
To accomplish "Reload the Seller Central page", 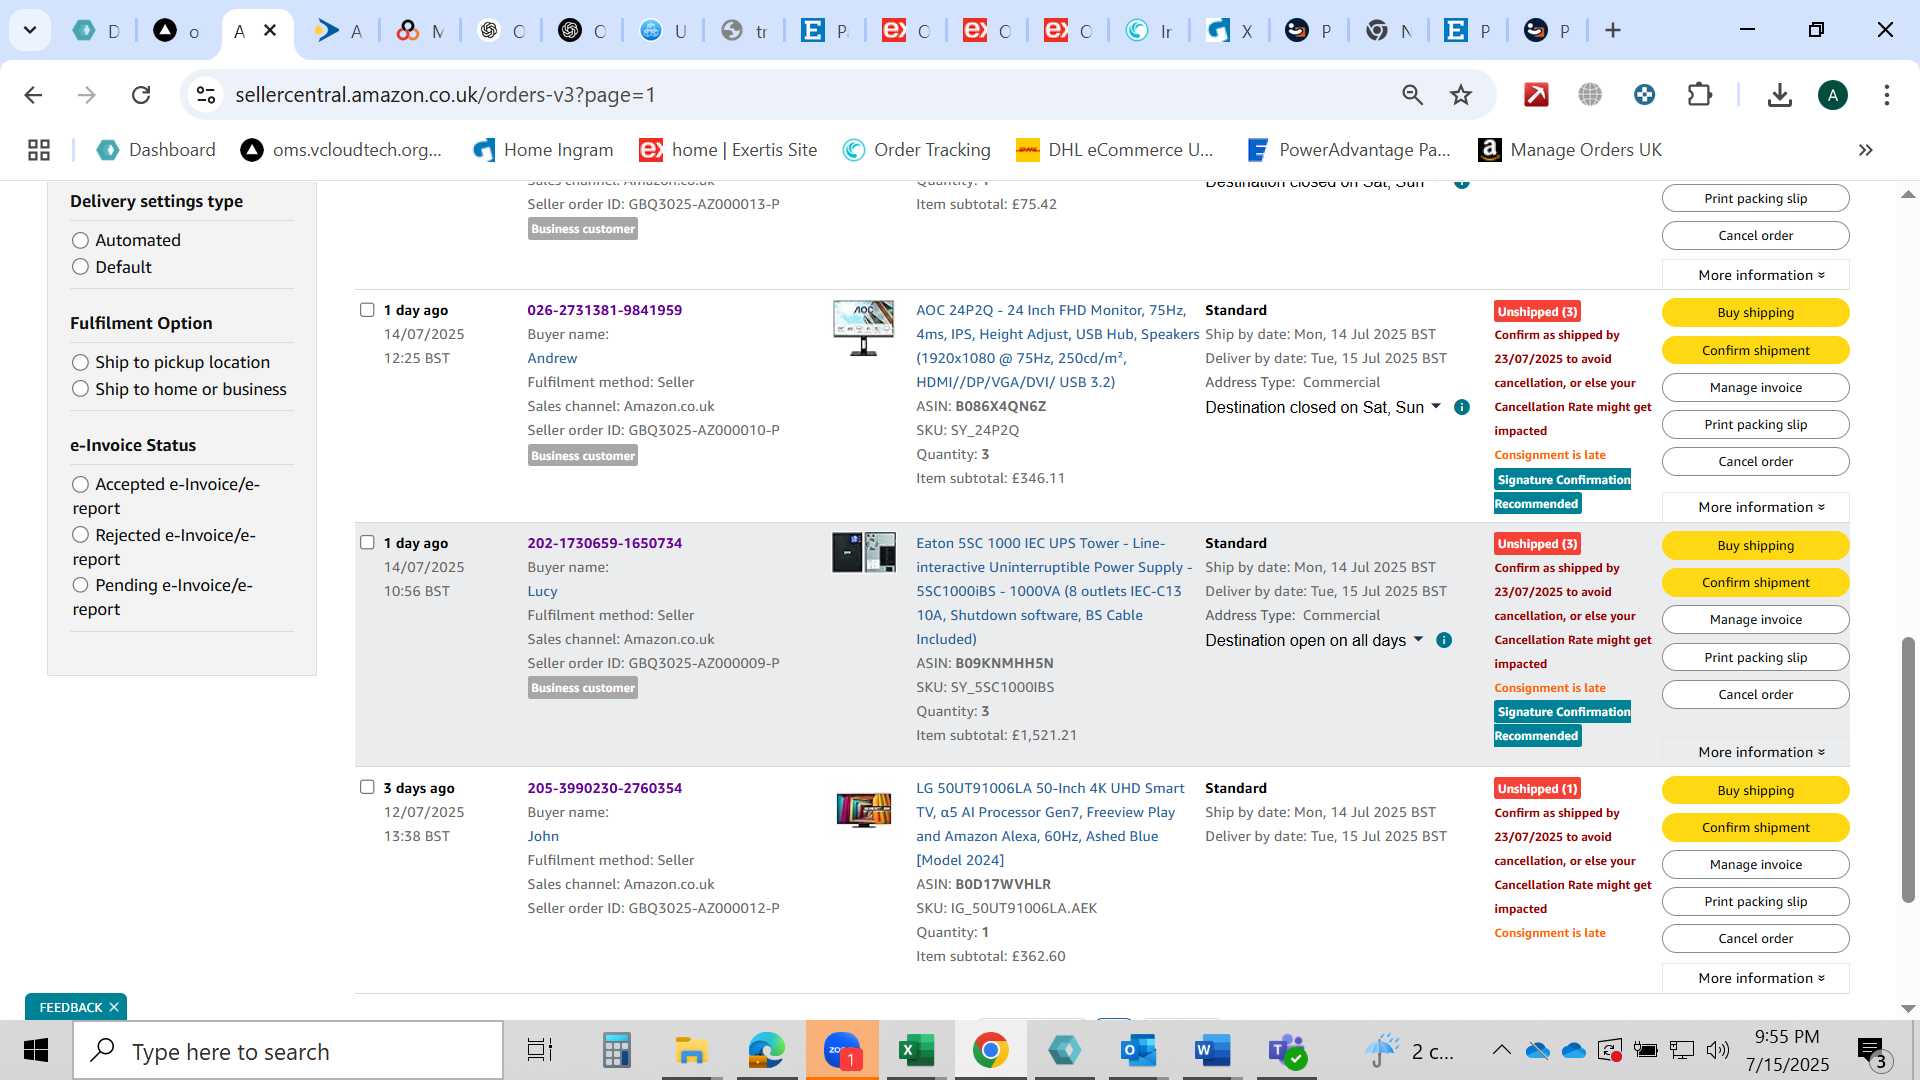I will pos(141,95).
